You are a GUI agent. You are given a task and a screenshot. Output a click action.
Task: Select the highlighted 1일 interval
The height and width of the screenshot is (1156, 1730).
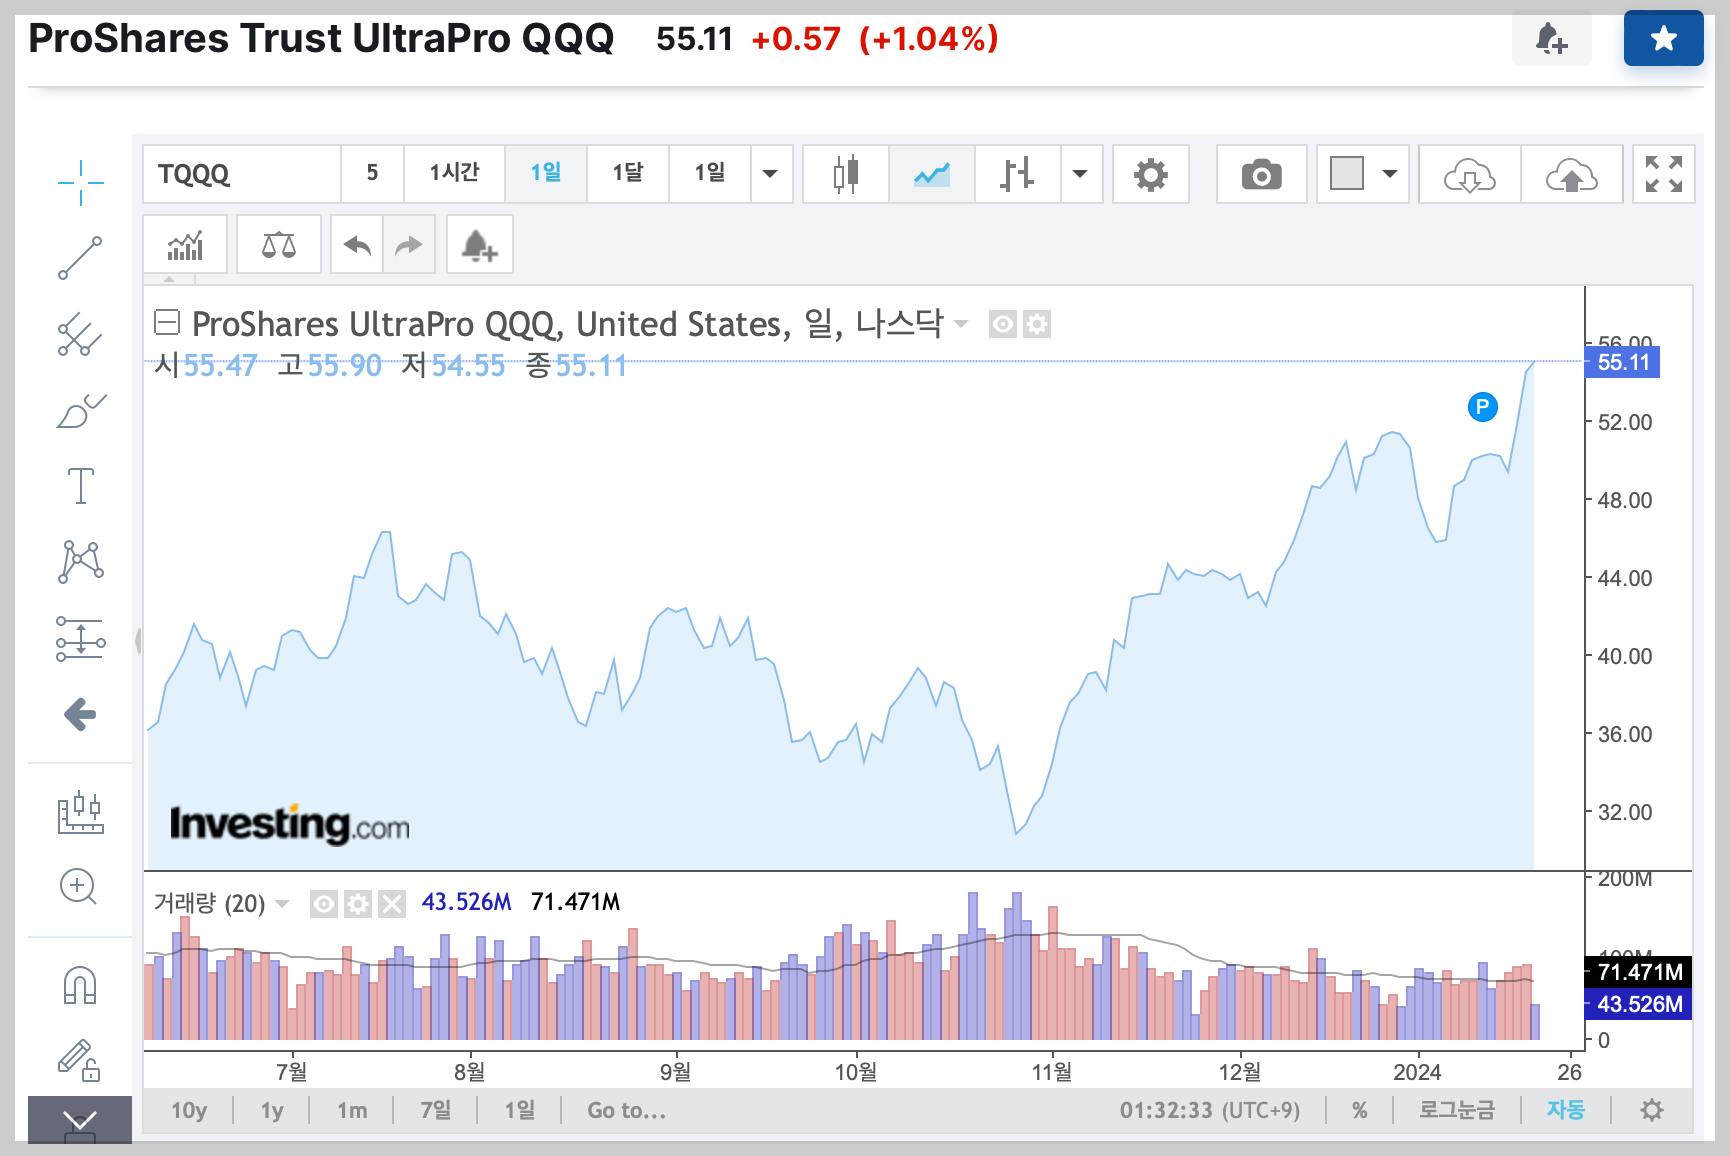(546, 174)
